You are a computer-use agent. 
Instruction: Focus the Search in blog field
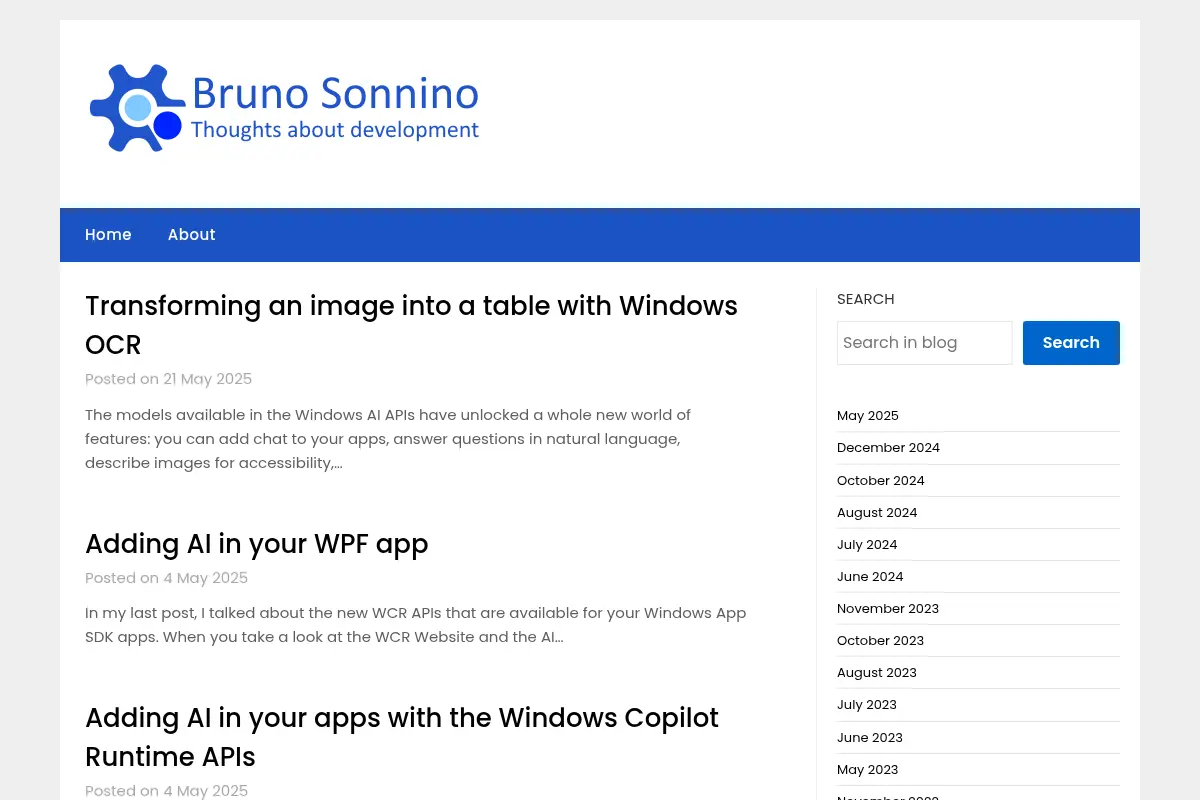924,343
